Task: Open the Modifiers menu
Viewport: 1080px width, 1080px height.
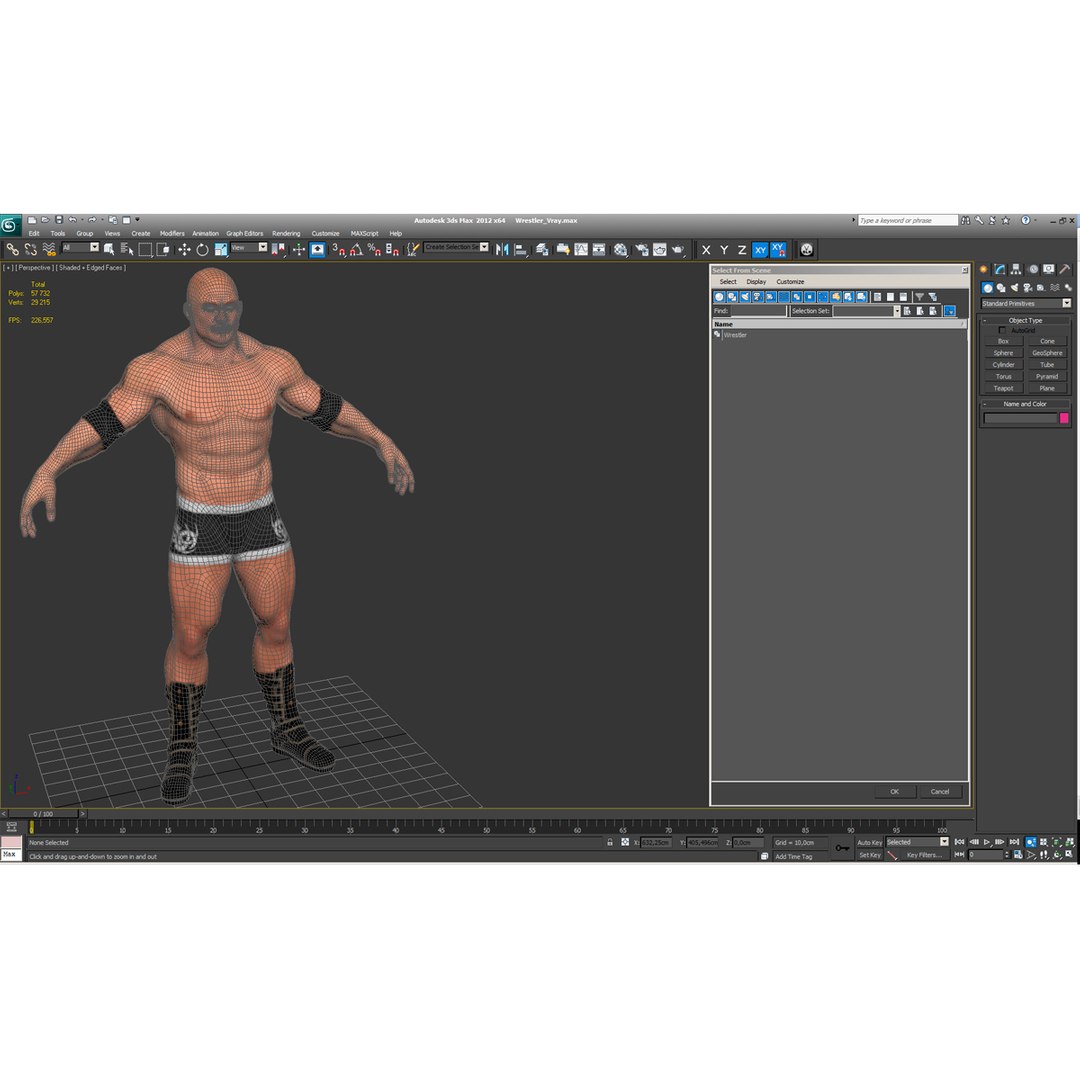Action: pos(172,233)
